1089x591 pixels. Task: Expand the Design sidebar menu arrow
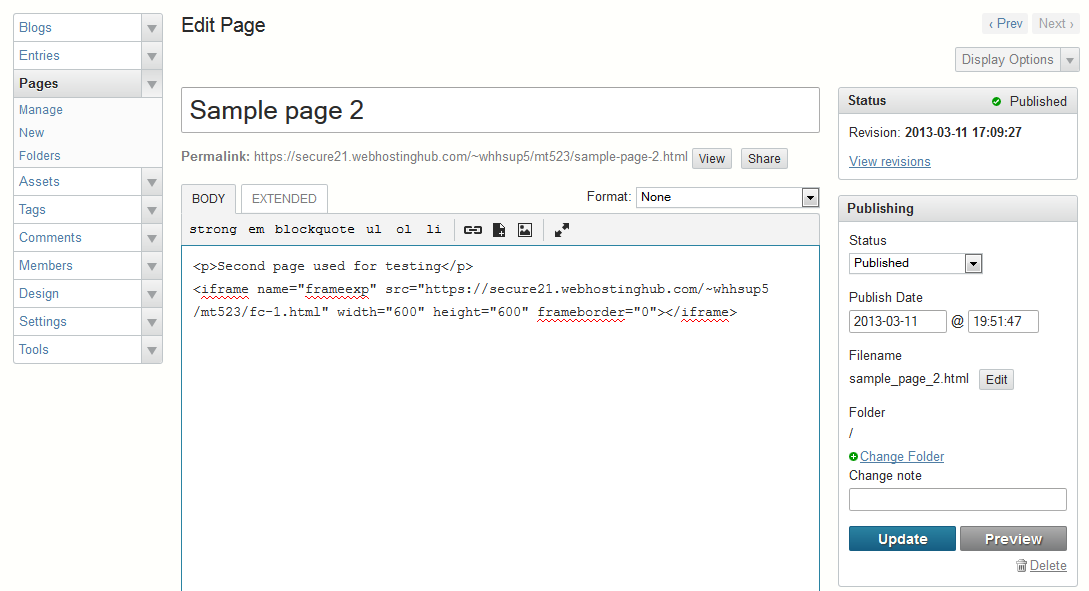pos(151,294)
